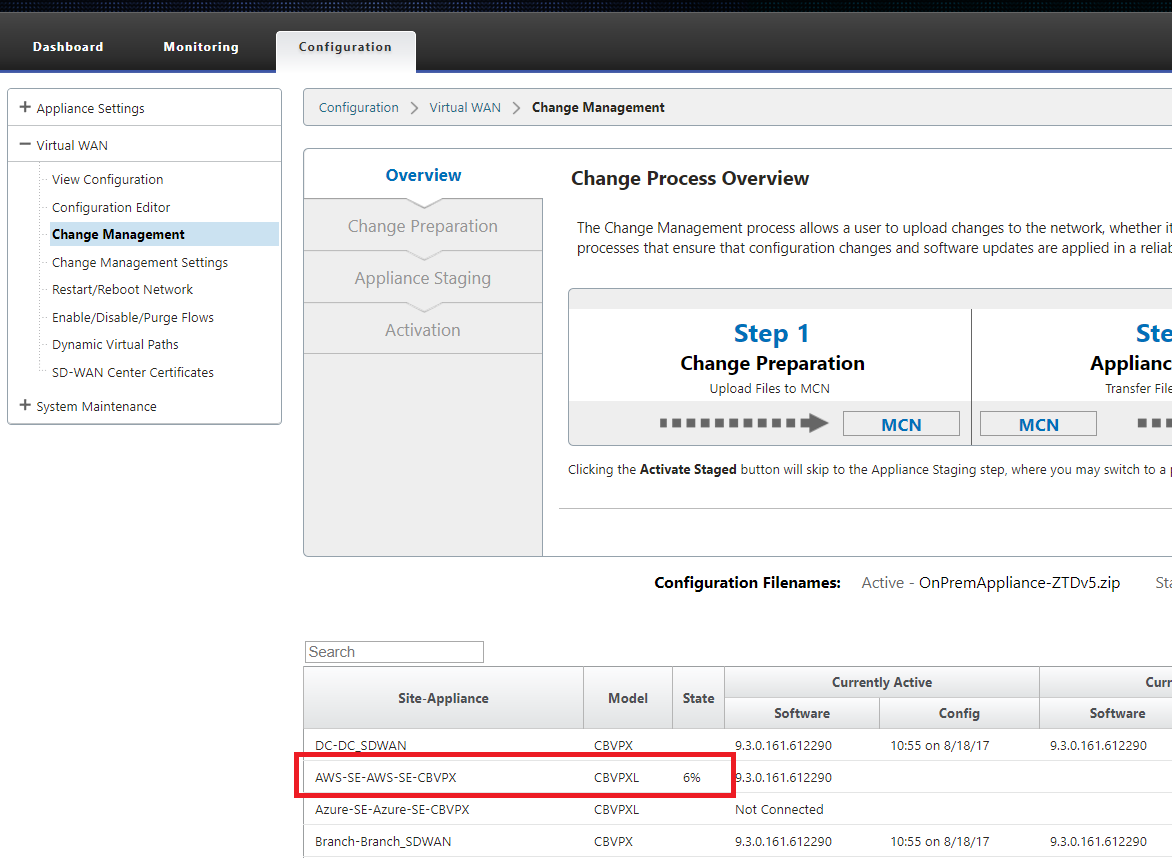1172x858 pixels.
Task: Click the active filename OnPremAppliance-ZTDv5.zip
Action: (x=1020, y=583)
